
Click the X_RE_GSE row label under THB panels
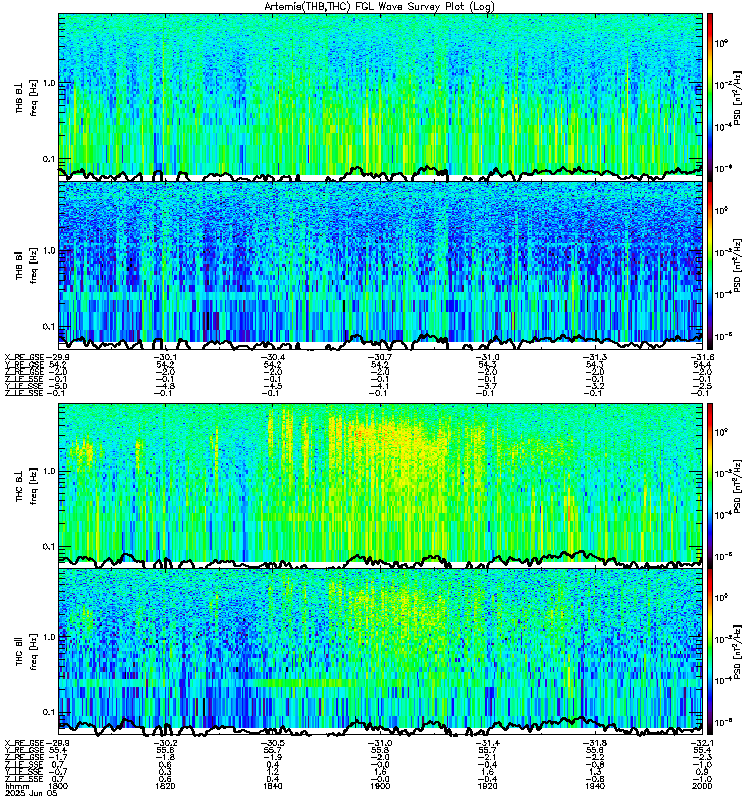tap(24, 357)
